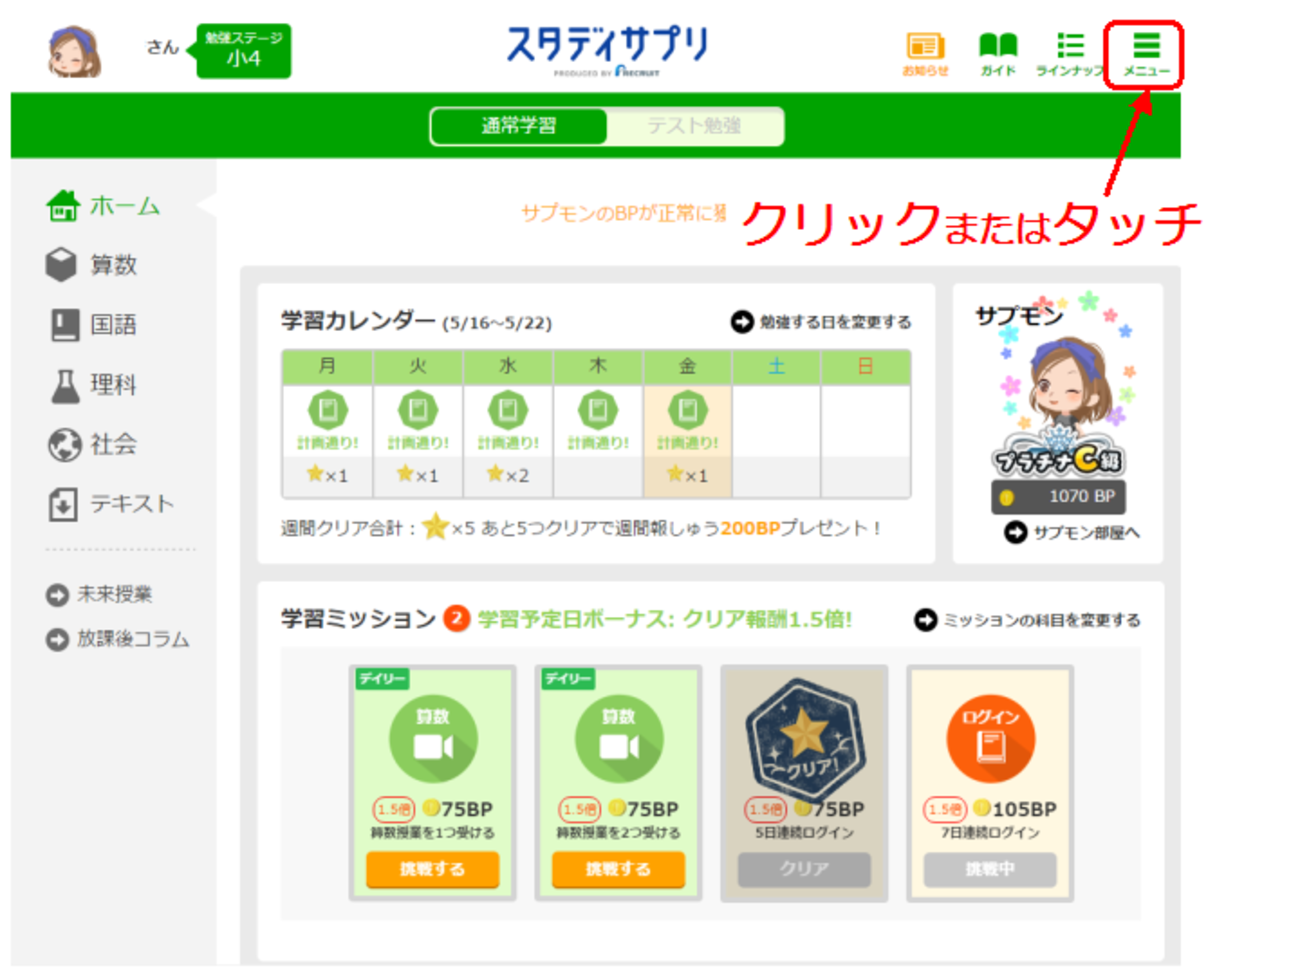Click the 算数 cube icon
1300x975 pixels.
pyautogui.click(x=62, y=265)
